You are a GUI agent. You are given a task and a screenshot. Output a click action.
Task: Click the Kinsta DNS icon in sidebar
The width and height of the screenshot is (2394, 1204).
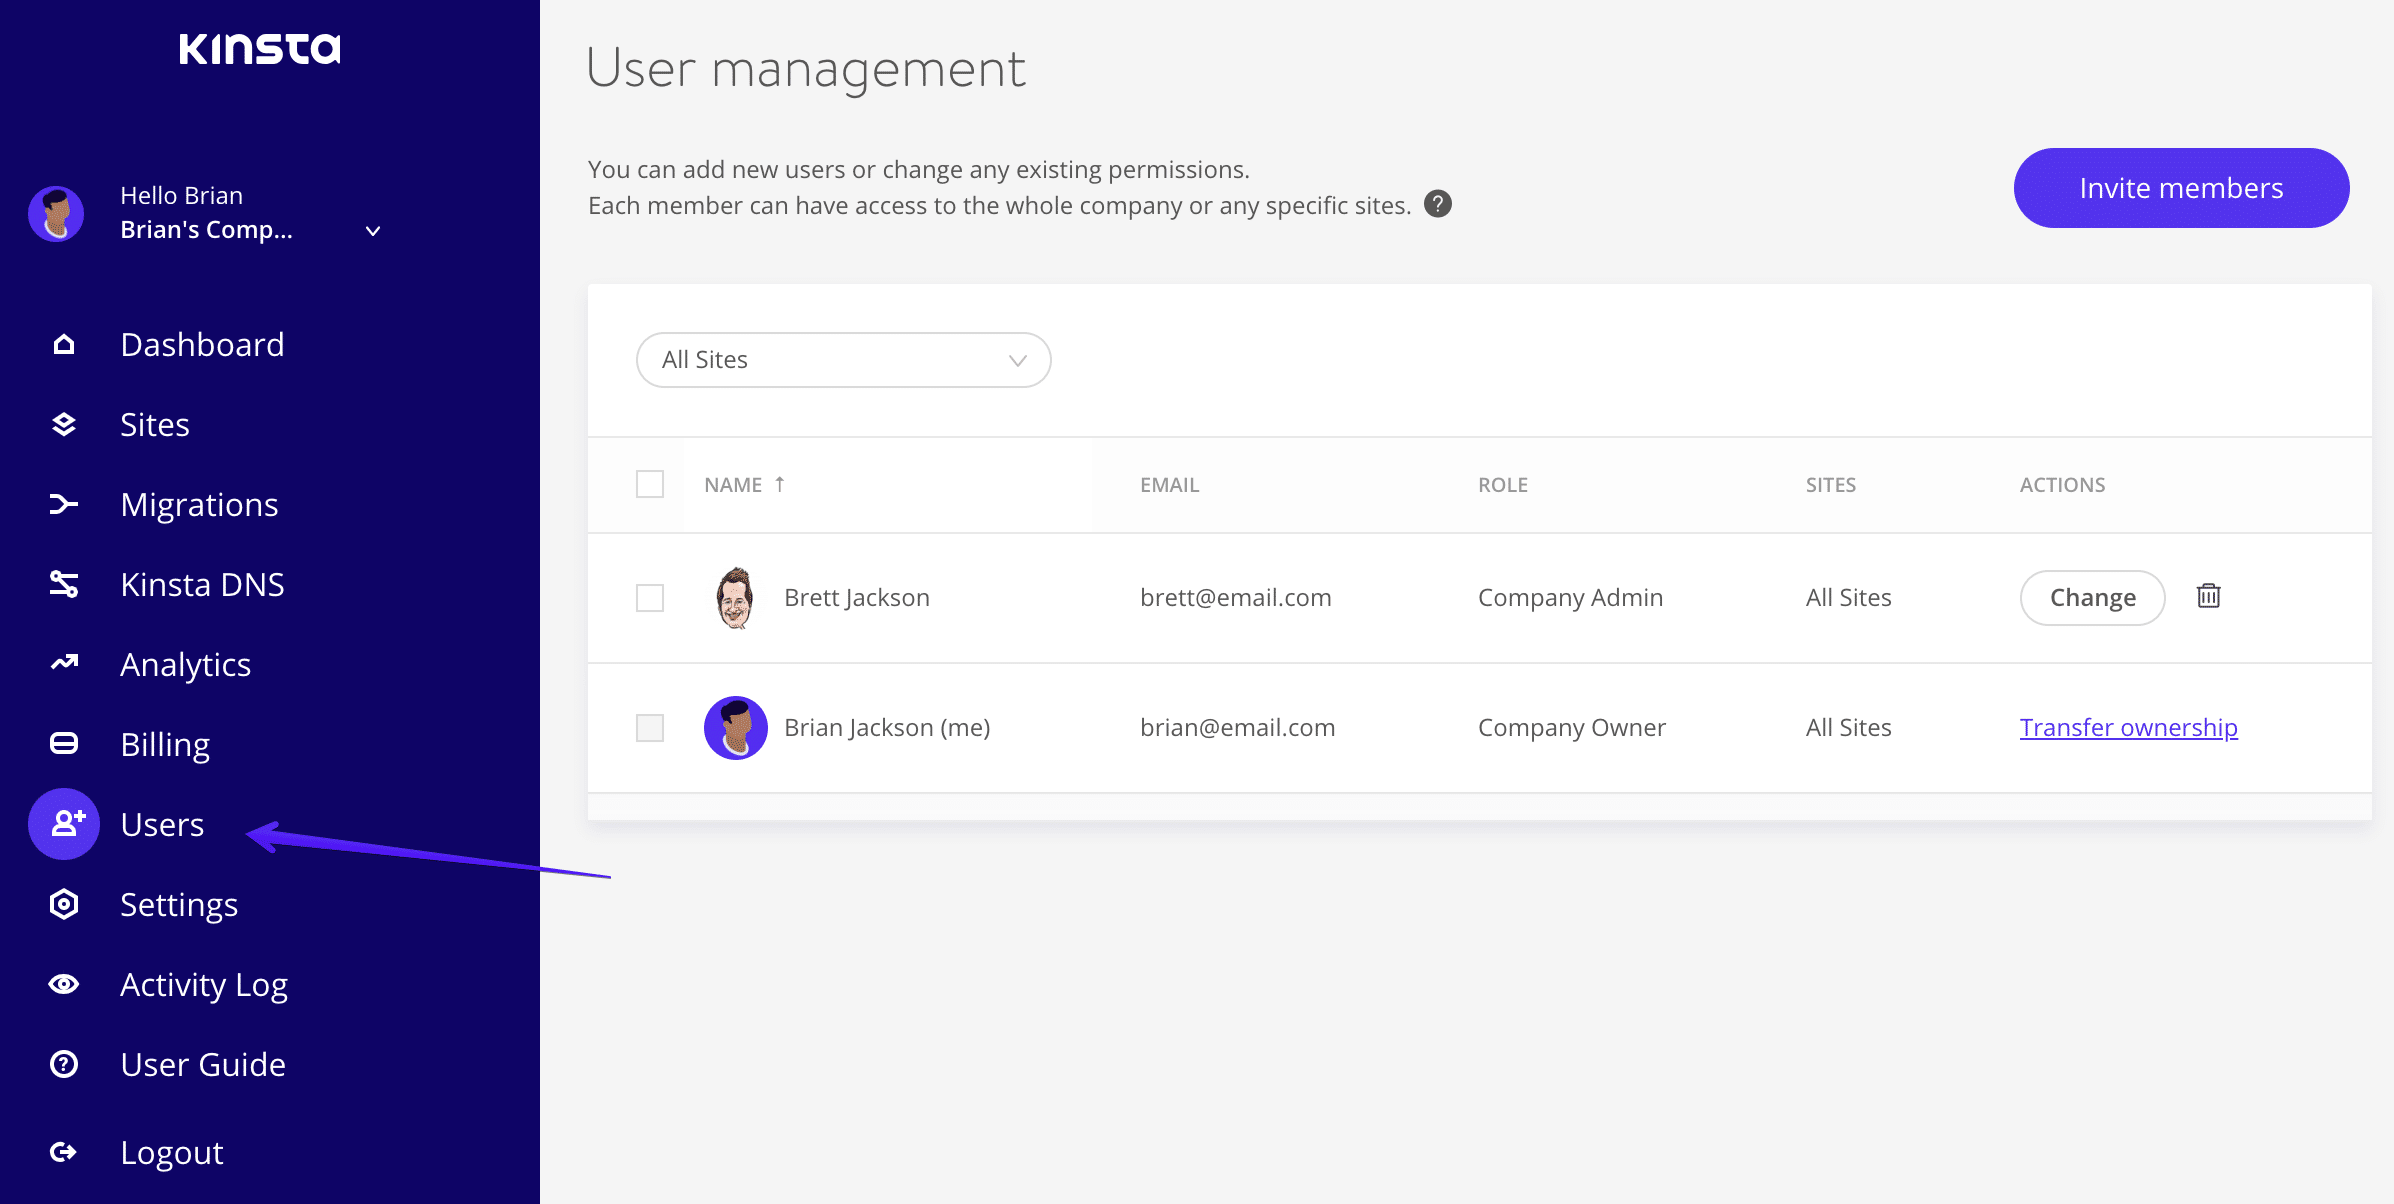point(63,584)
